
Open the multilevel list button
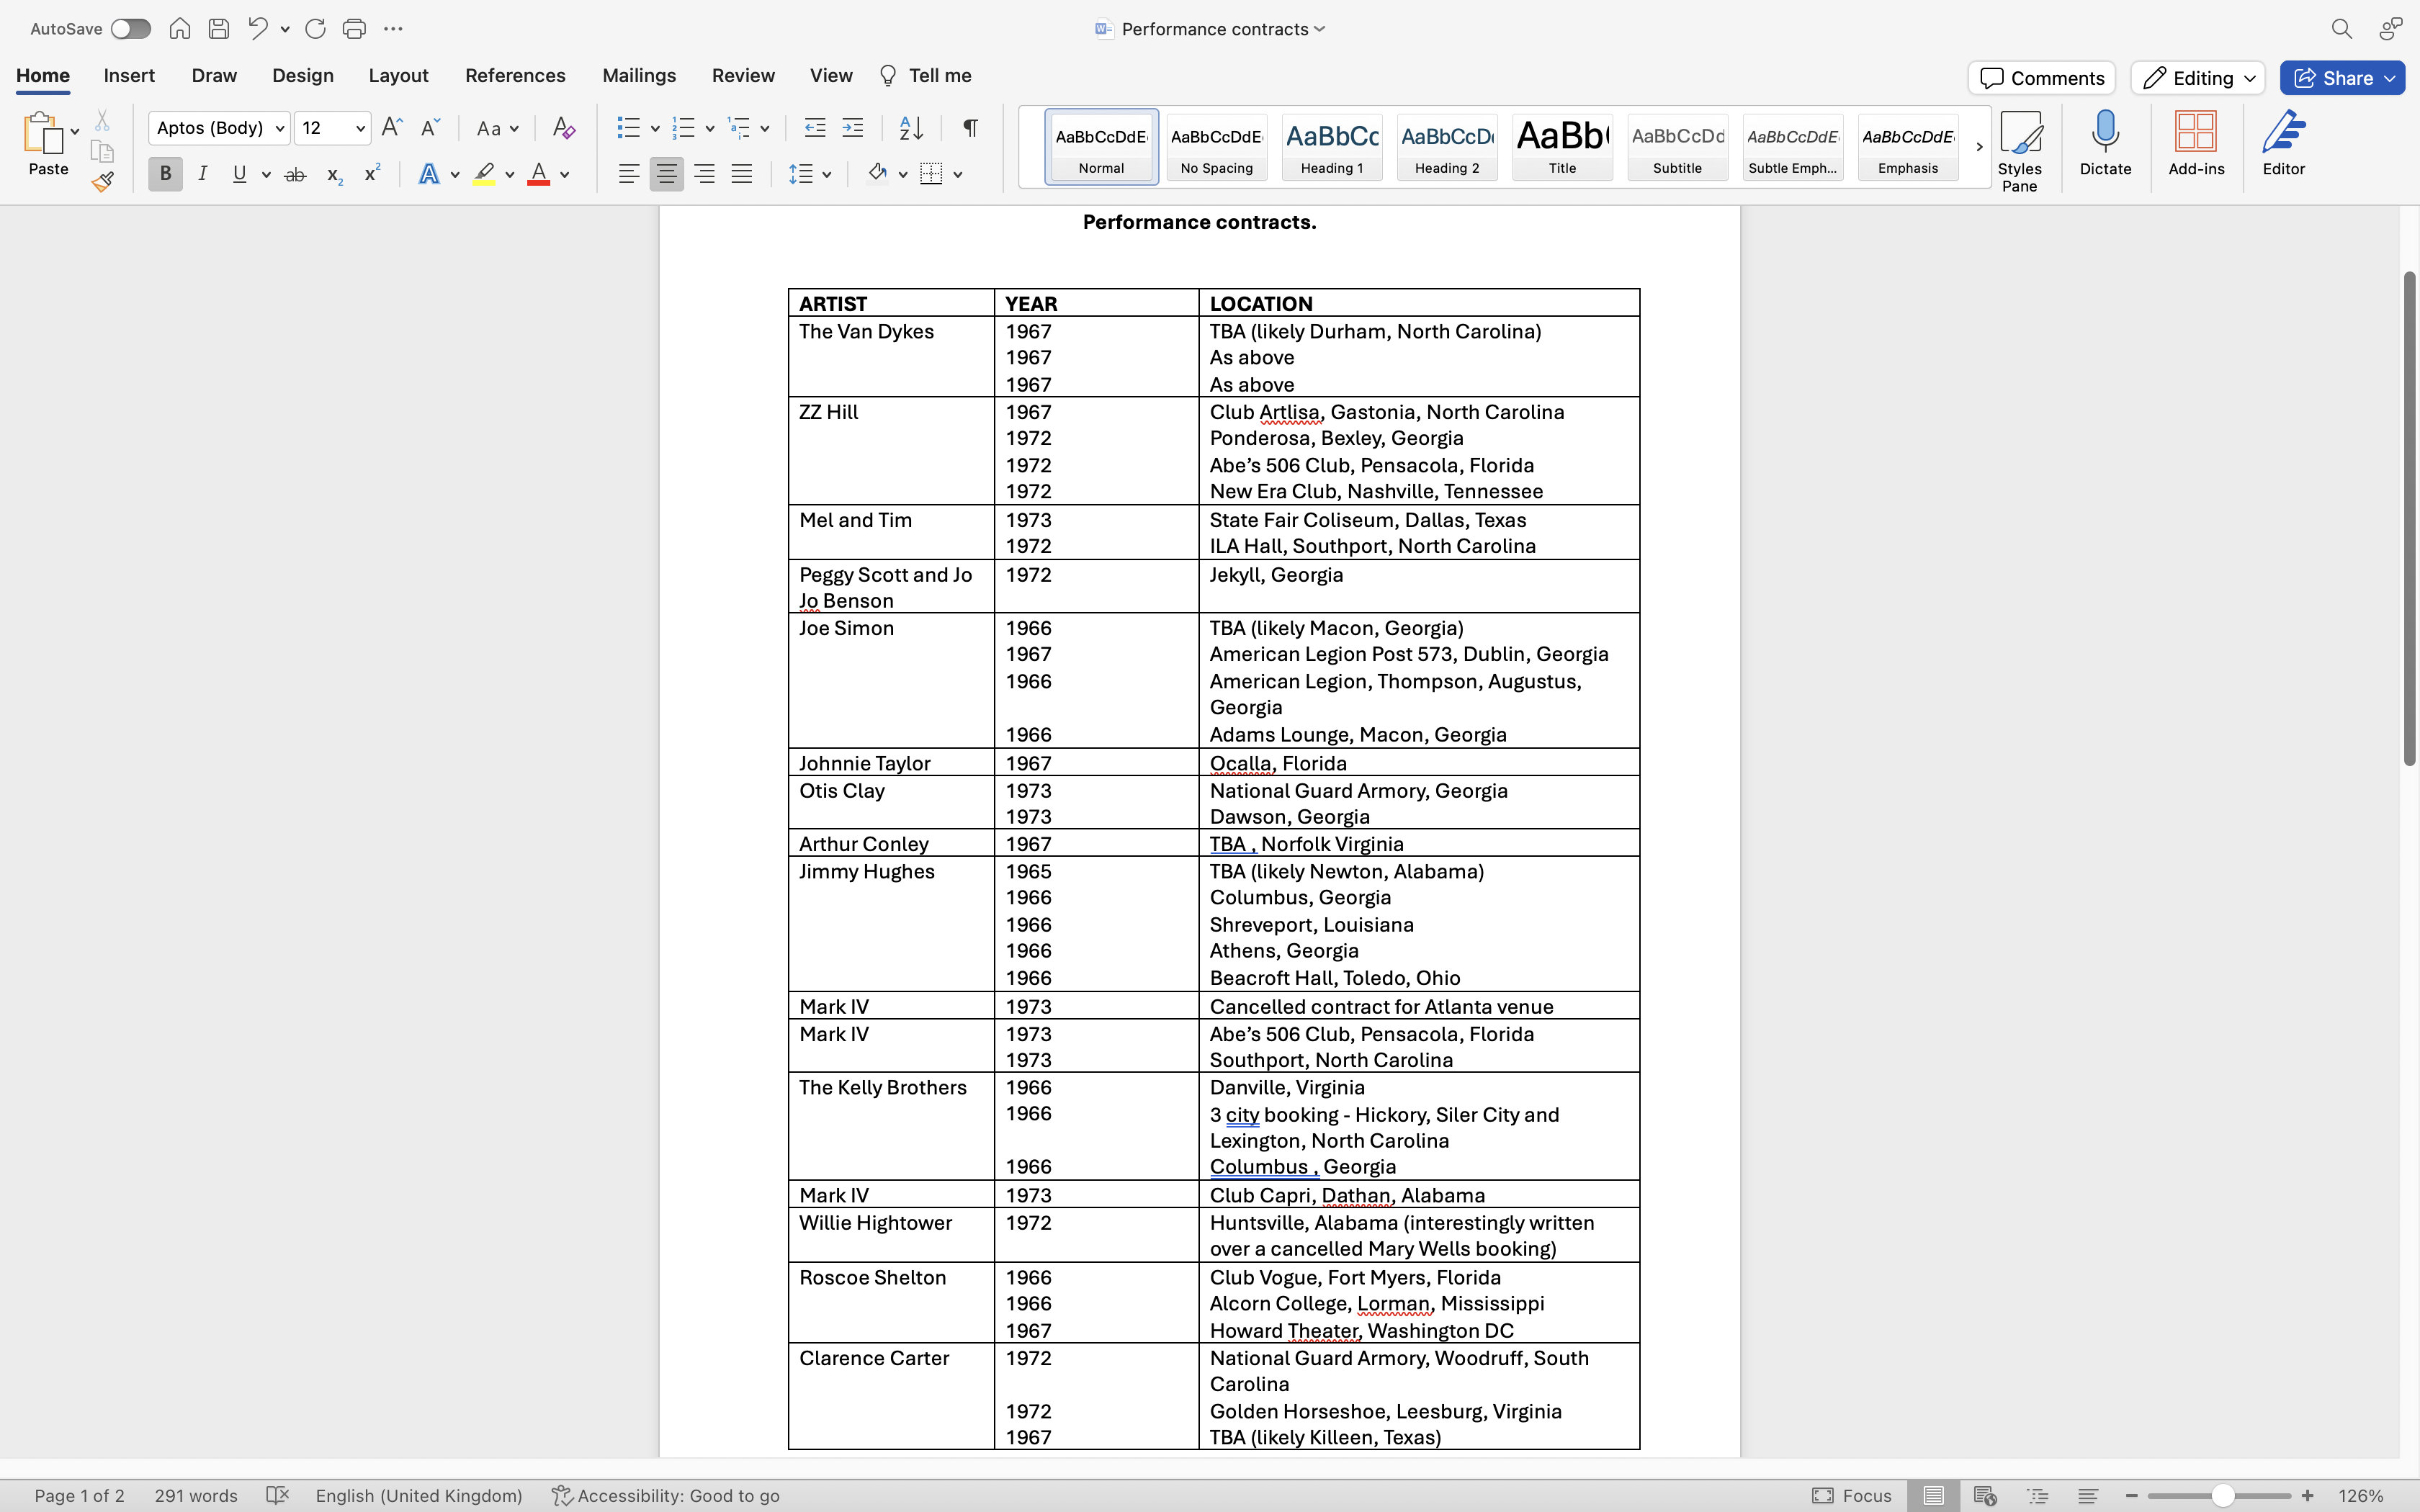pyautogui.click(x=739, y=128)
